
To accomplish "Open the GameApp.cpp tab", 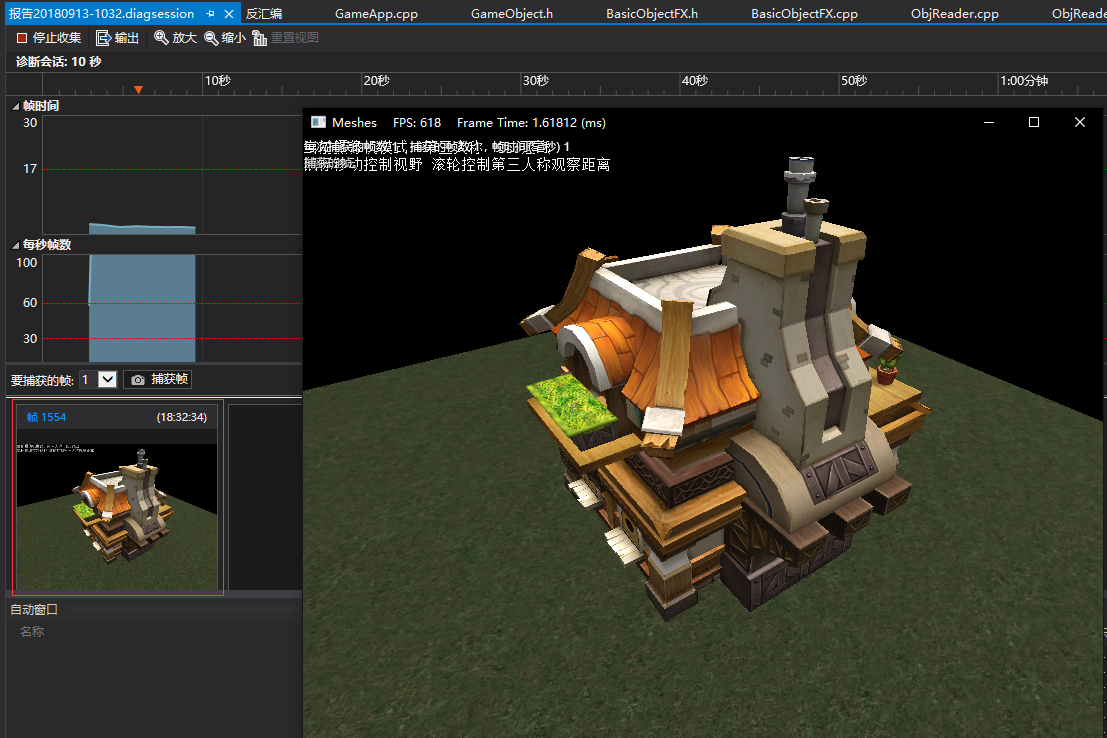I will point(376,13).
